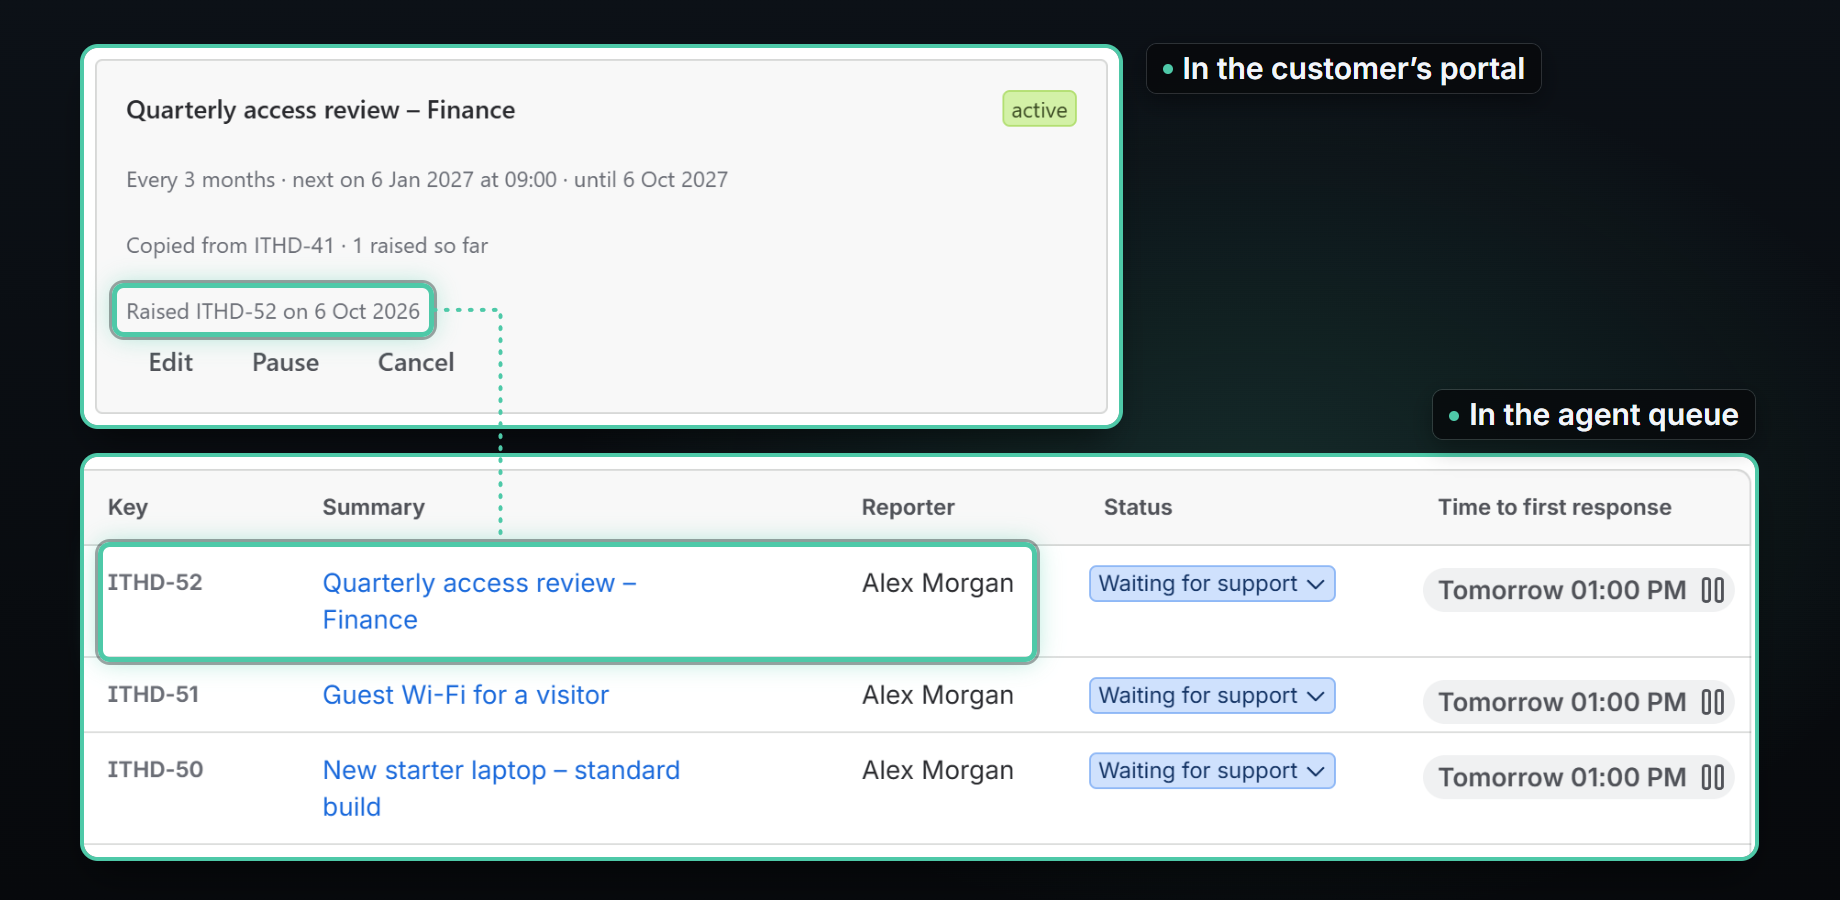The width and height of the screenshot is (1840, 900).
Task: Click Alex Morgan in the ITHD-51 row
Action: click(938, 695)
